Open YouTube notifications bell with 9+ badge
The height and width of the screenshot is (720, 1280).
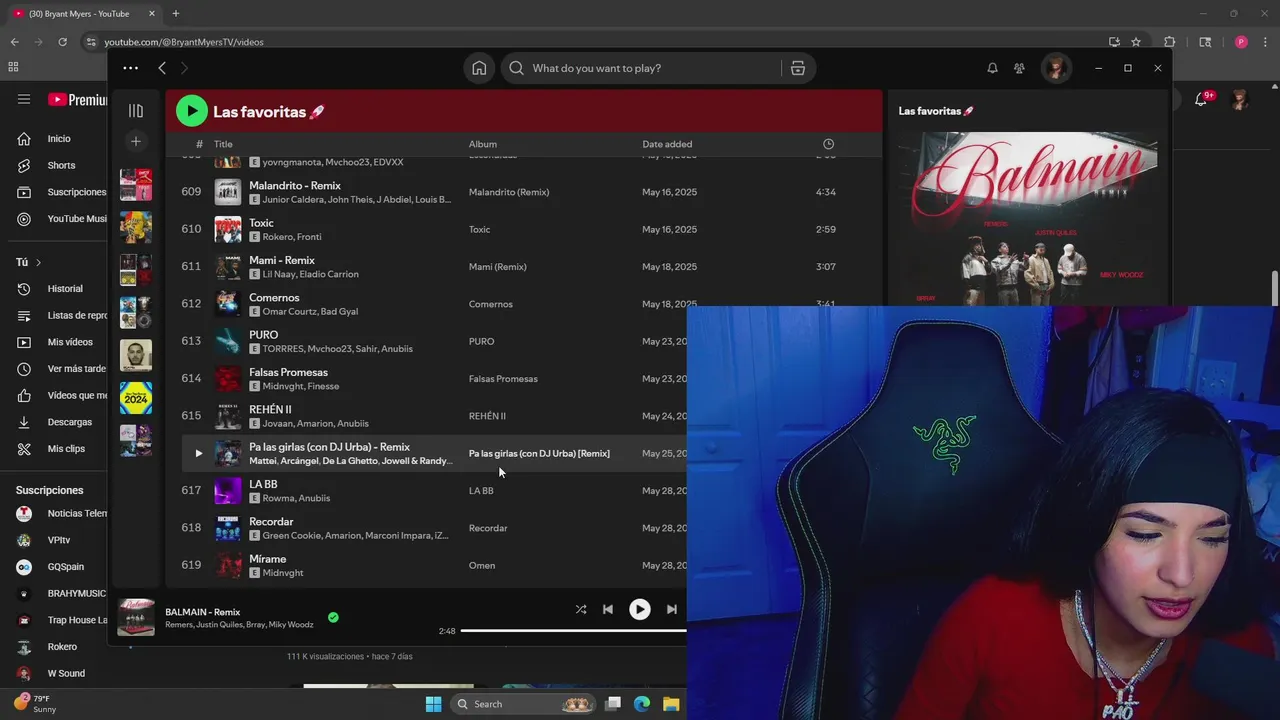(x=1203, y=99)
